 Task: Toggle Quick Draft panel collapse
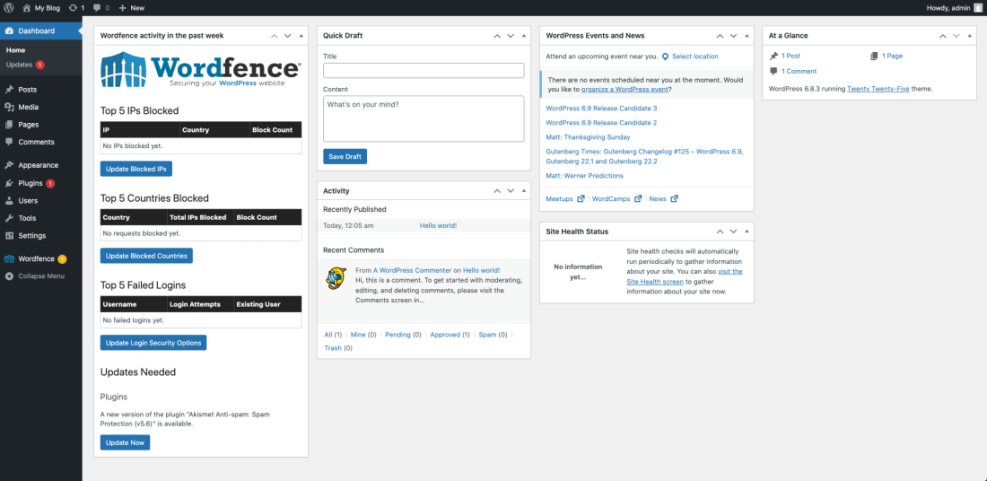coord(524,36)
